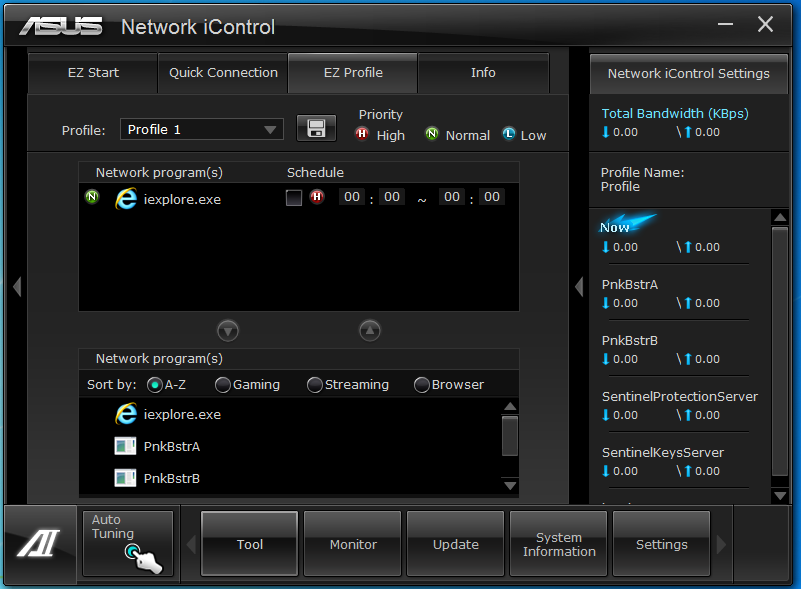Click the PnkBstrB program icon
This screenshot has width=801, height=589.
pos(125,478)
